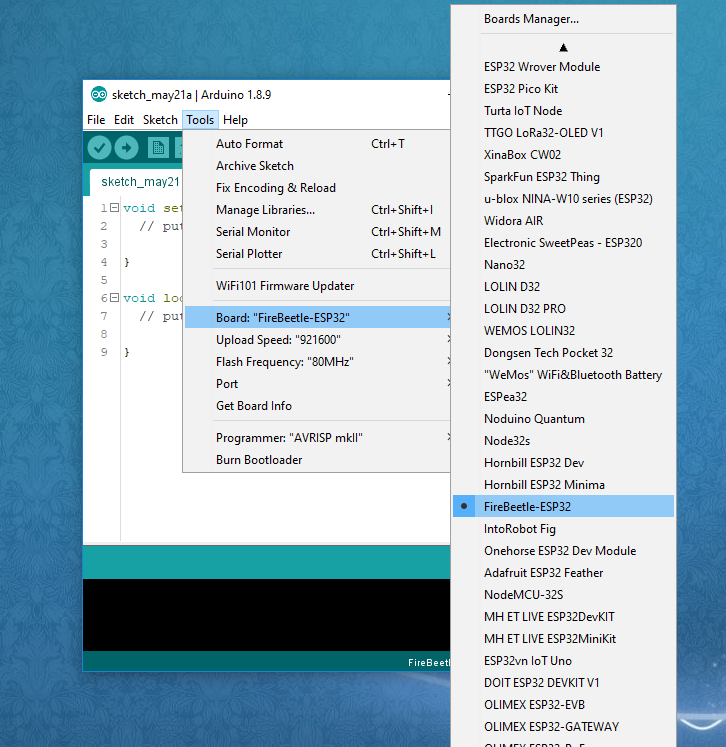Choose Burn Bootloader

(317, 459)
